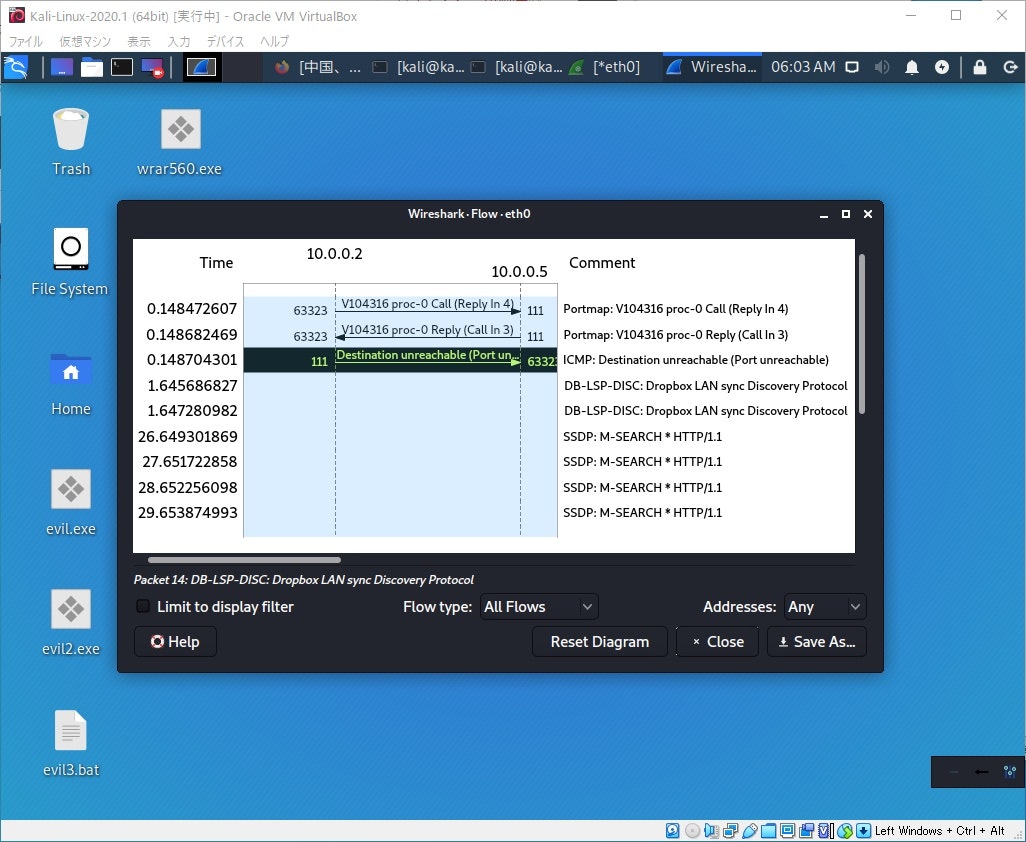Click ICMP Destination unreachable comment text
Viewport: 1026px width, 842px height.
(x=696, y=360)
